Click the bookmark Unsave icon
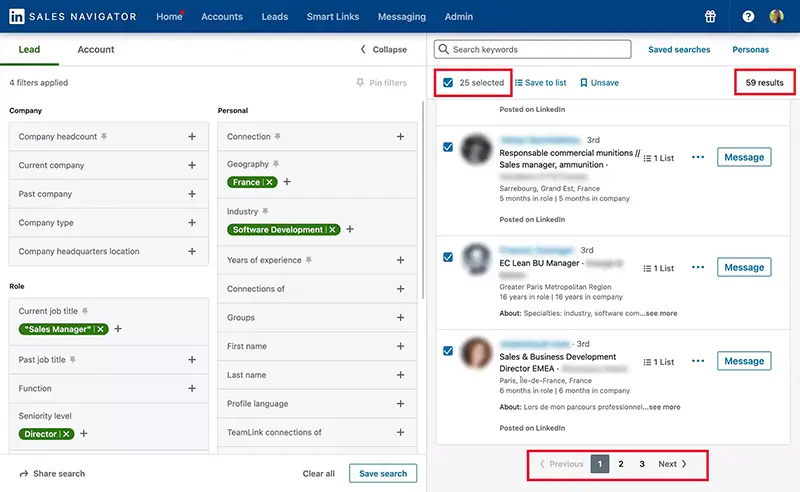Image resolution: width=800 pixels, height=492 pixels. coord(584,83)
